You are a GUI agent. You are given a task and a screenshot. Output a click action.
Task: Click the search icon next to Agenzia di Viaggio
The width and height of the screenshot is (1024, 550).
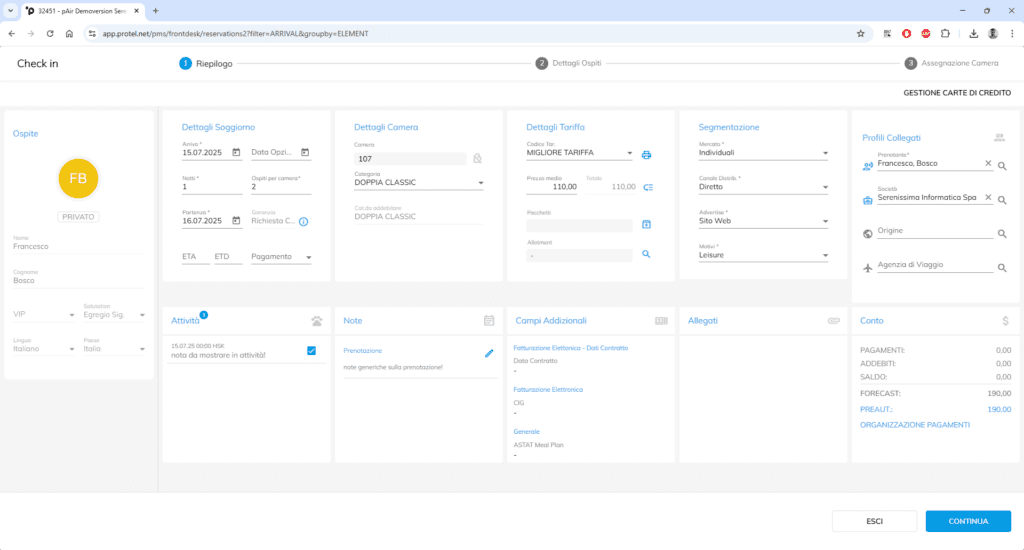[1001, 267]
